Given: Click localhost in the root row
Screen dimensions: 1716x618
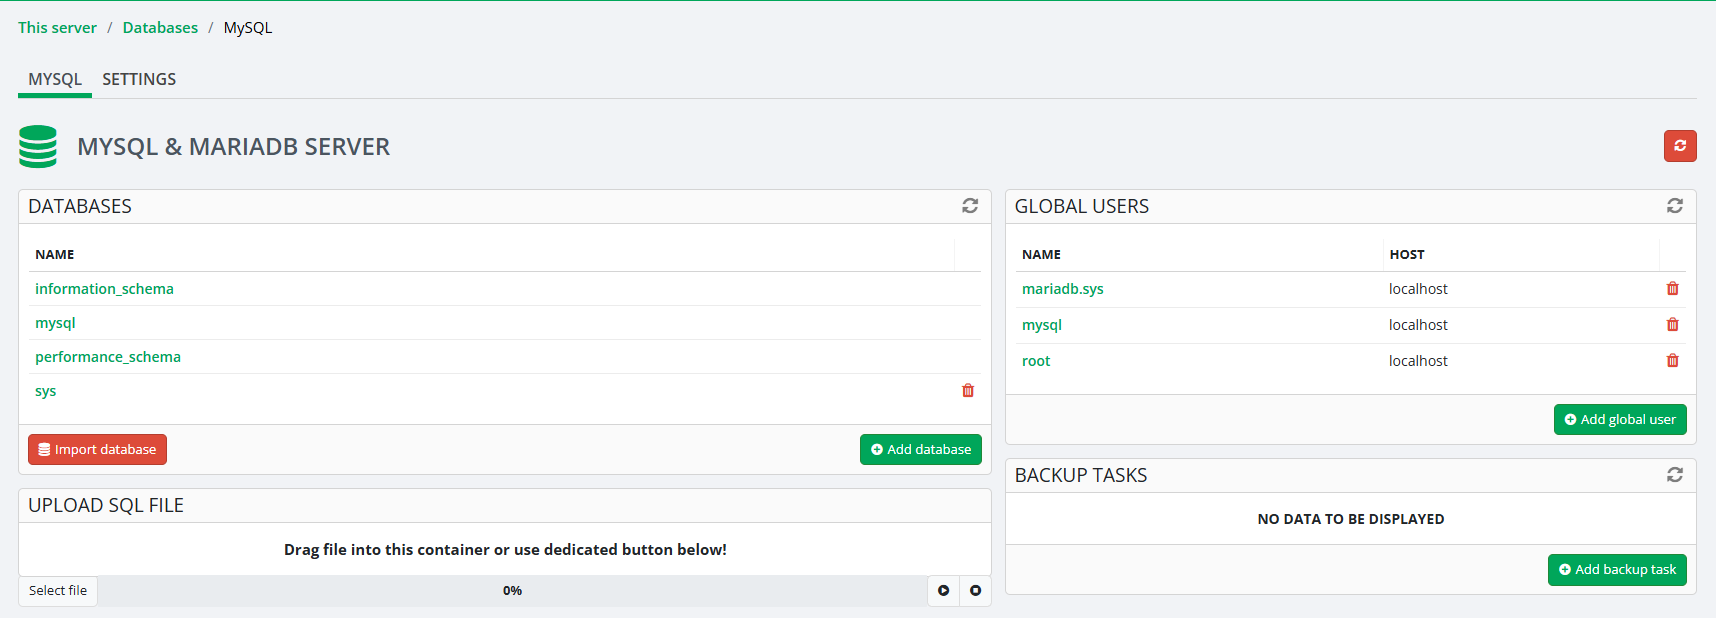Looking at the screenshot, I should (x=1418, y=361).
